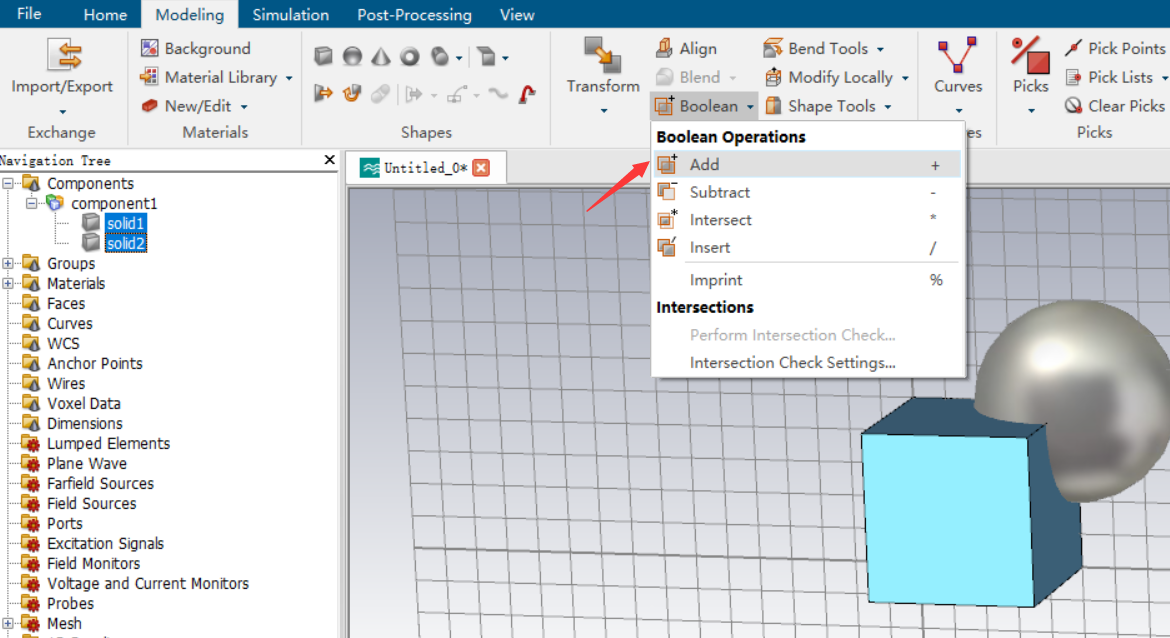The height and width of the screenshot is (638, 1170).
Task: Open the Material Library
Action: pyautogui.click(x=210, y=77)
